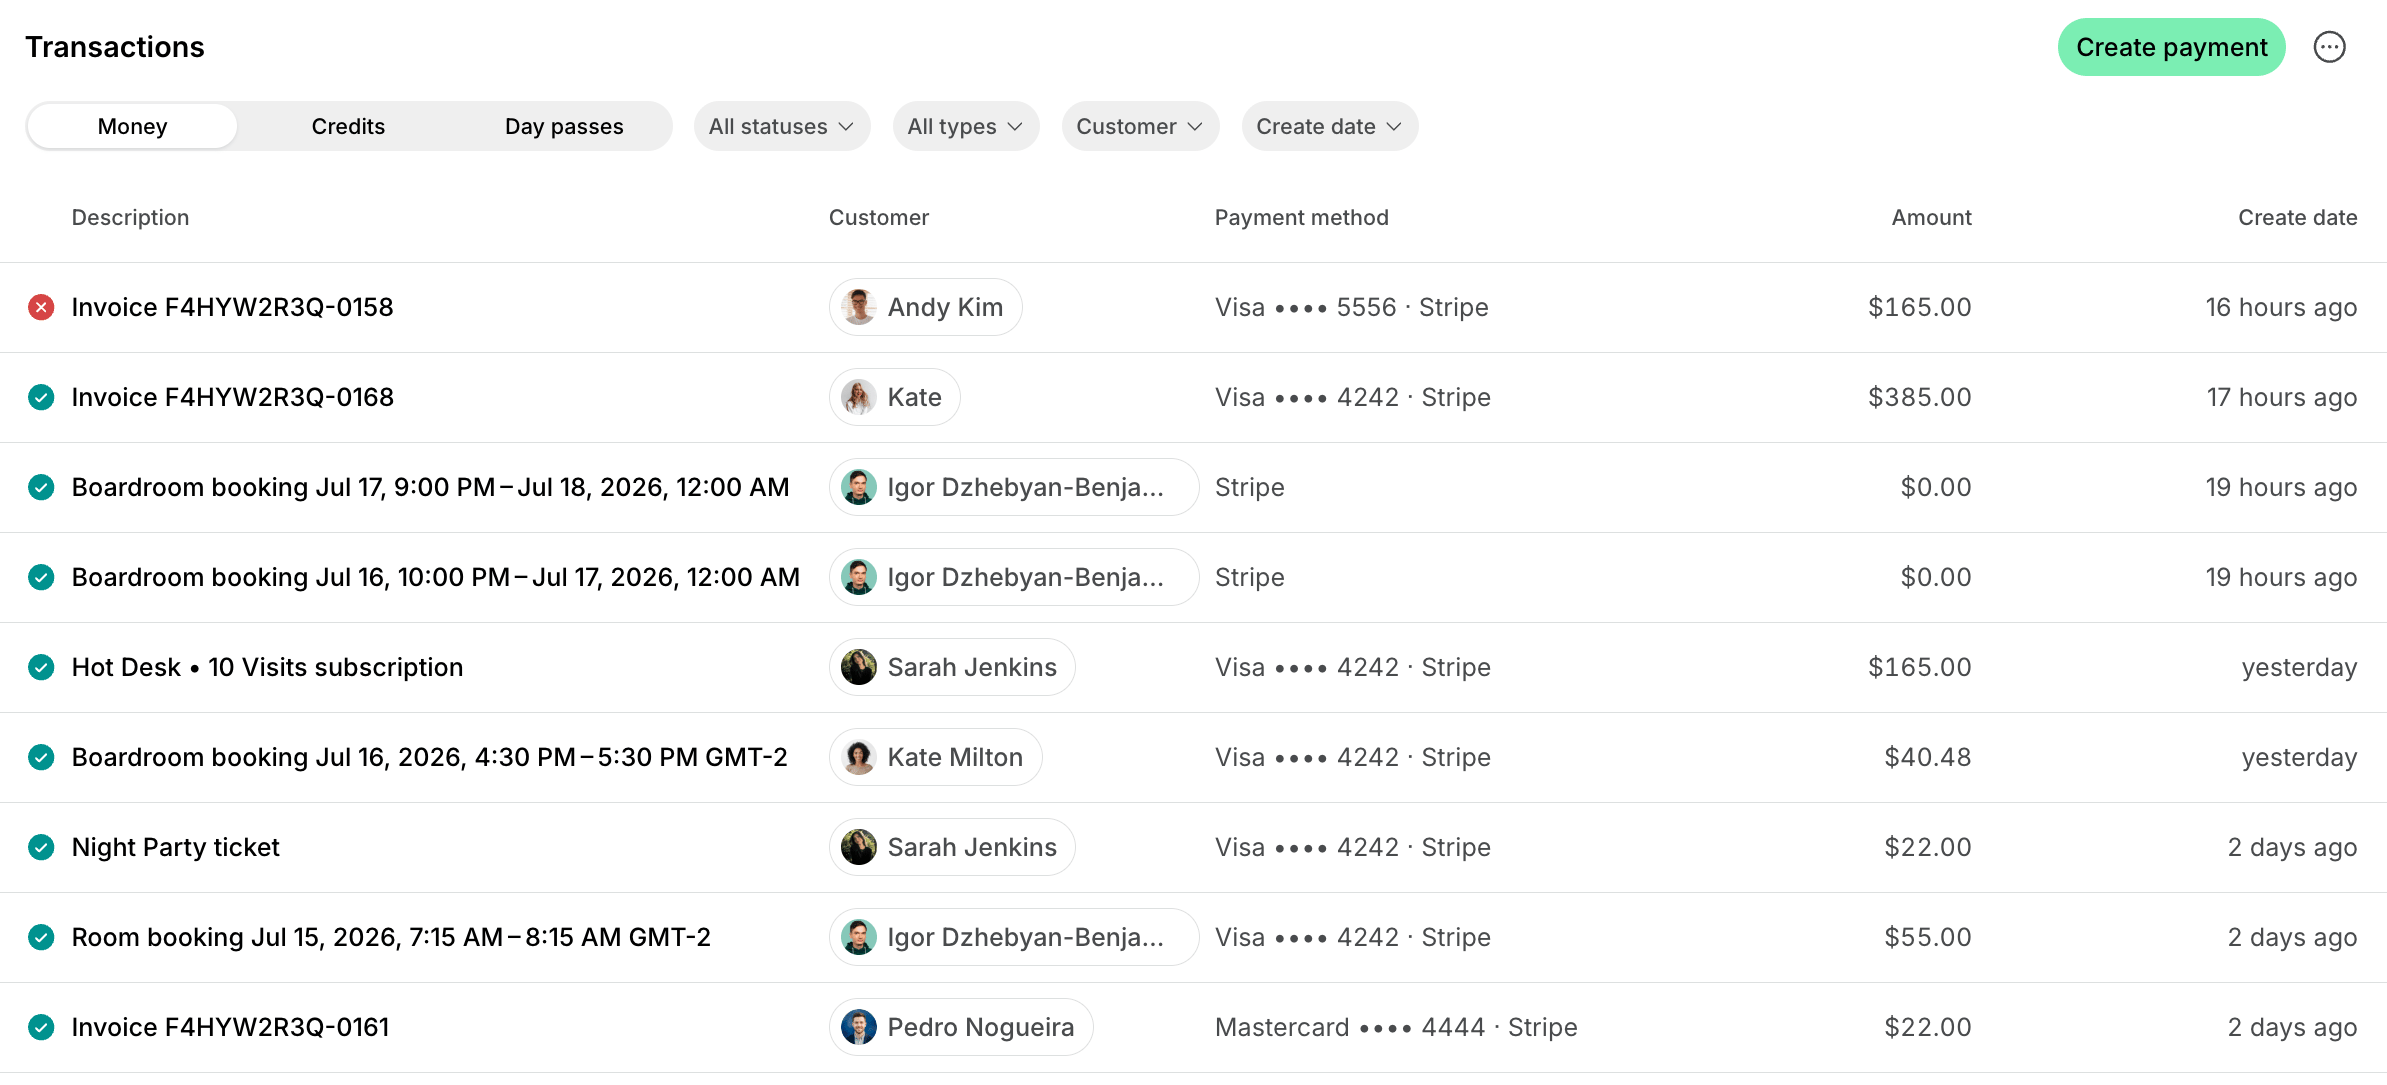Click Pedro Nogueira's avatar

(x=859, y=1027)
